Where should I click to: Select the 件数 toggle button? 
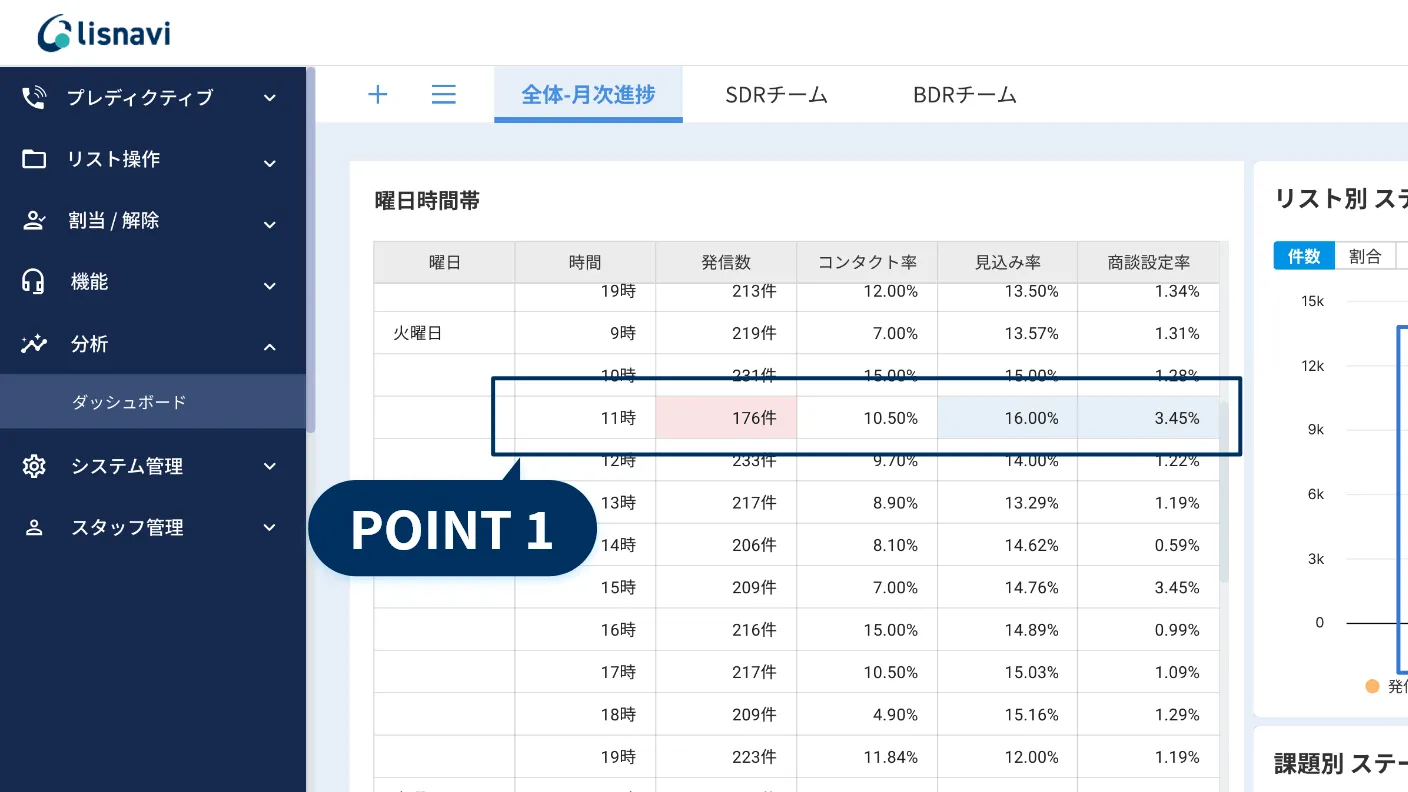tap(1304, 256)
